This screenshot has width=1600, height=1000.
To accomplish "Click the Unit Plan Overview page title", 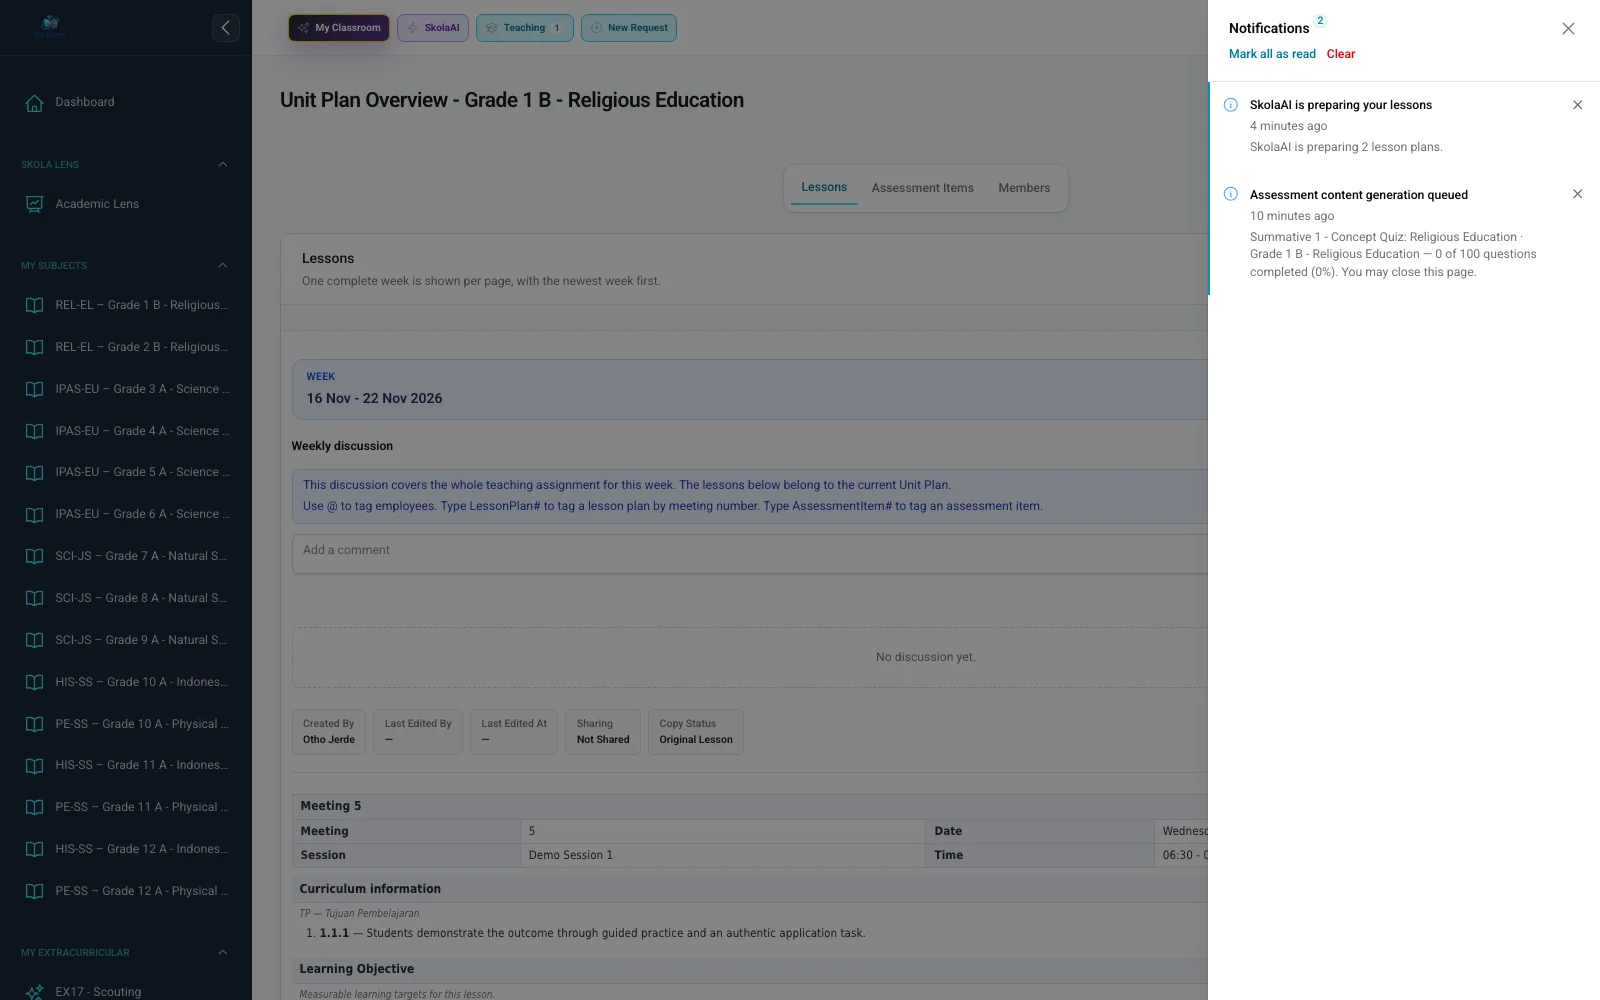I will [x=512, y=100].
